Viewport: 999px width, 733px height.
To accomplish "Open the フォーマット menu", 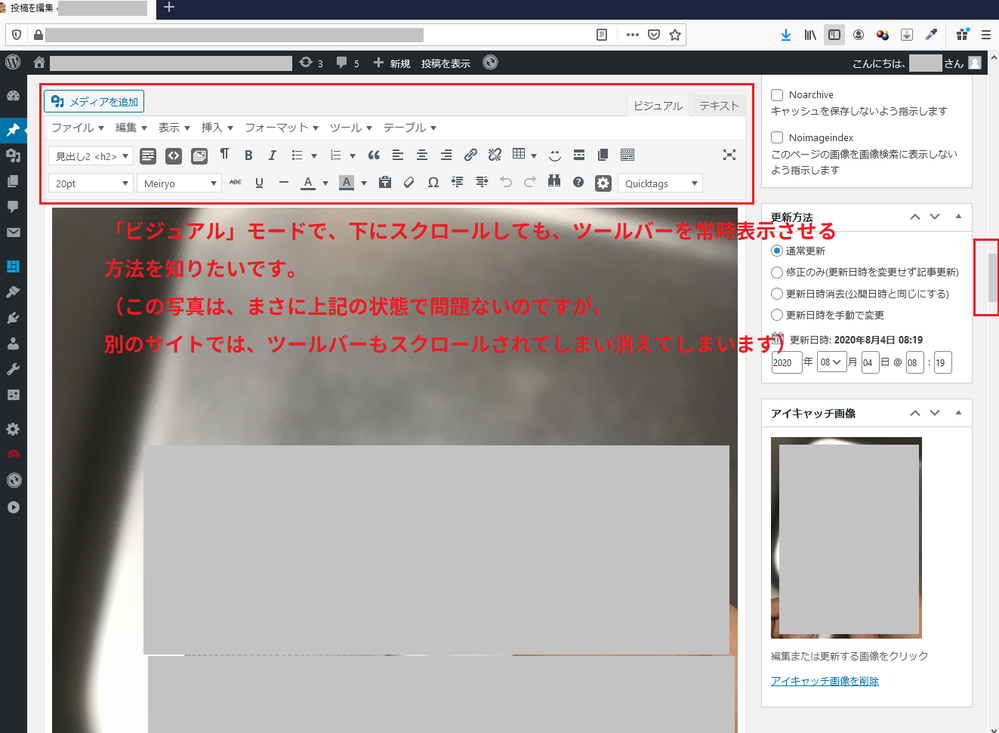I will click(281, 128).
